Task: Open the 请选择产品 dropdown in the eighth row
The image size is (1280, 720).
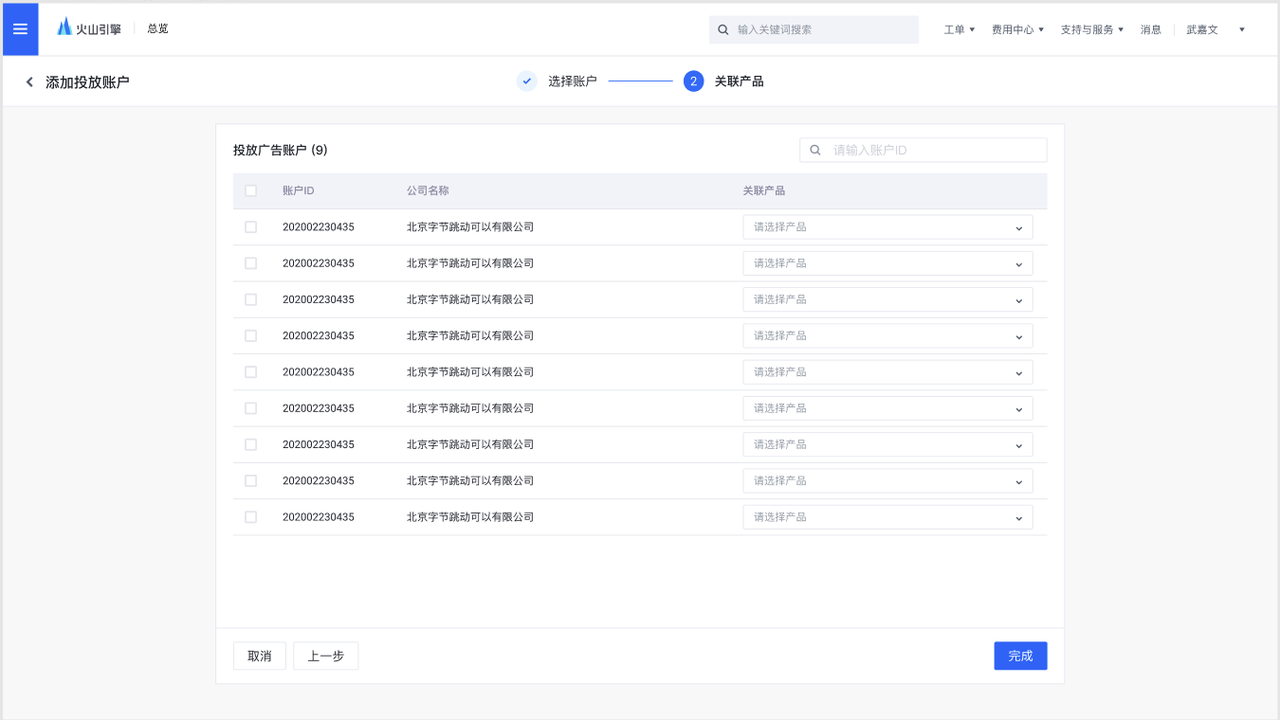Action: 888,481
